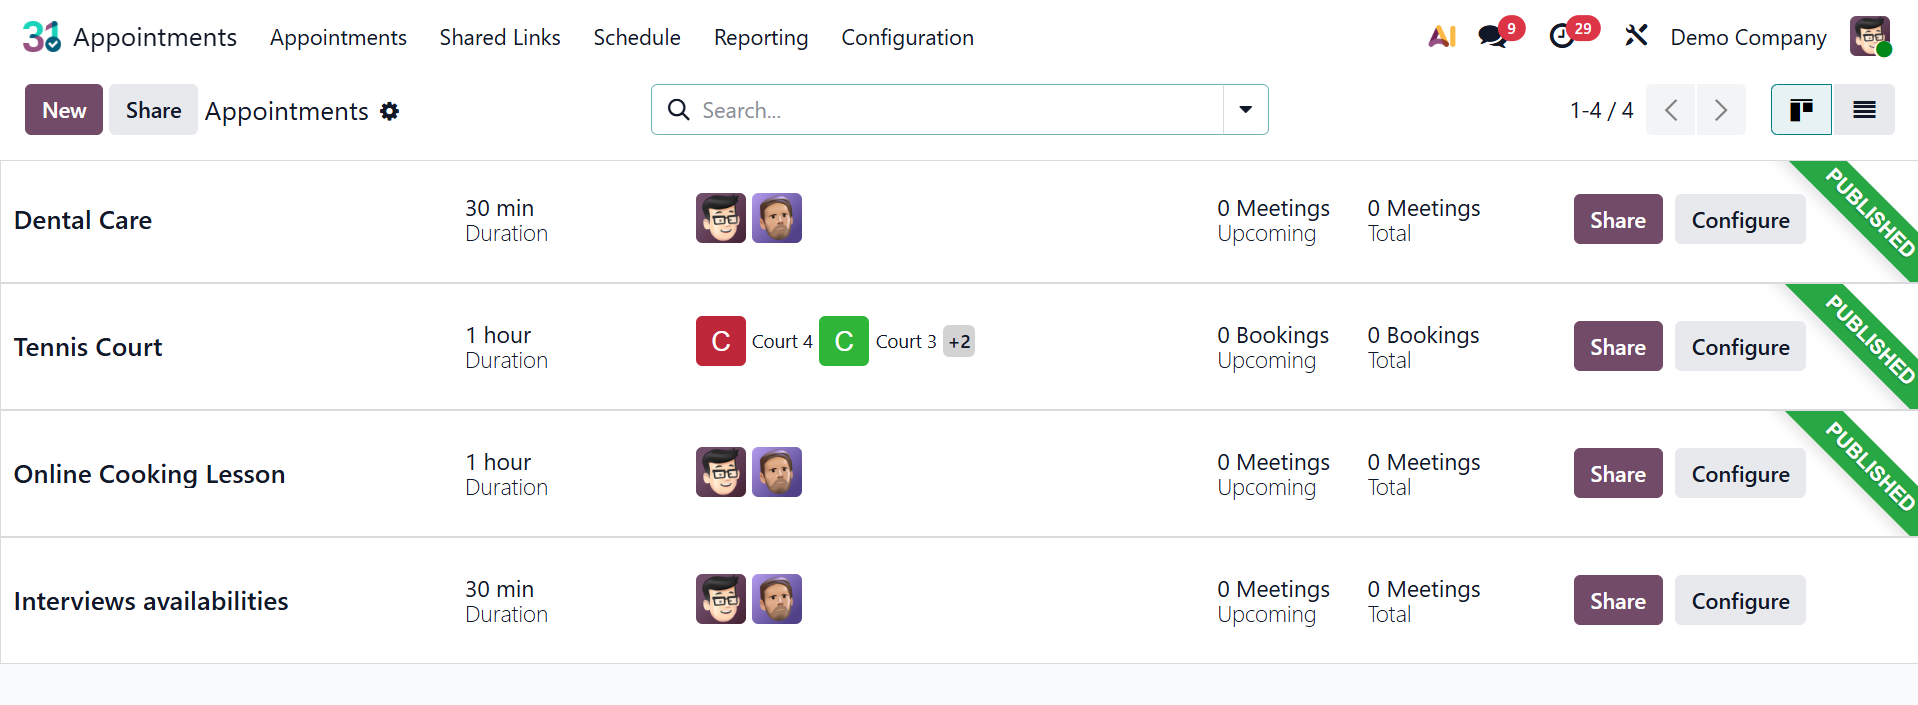
Task: Open the AI assistant icon
Action: tap(1442, 37)
